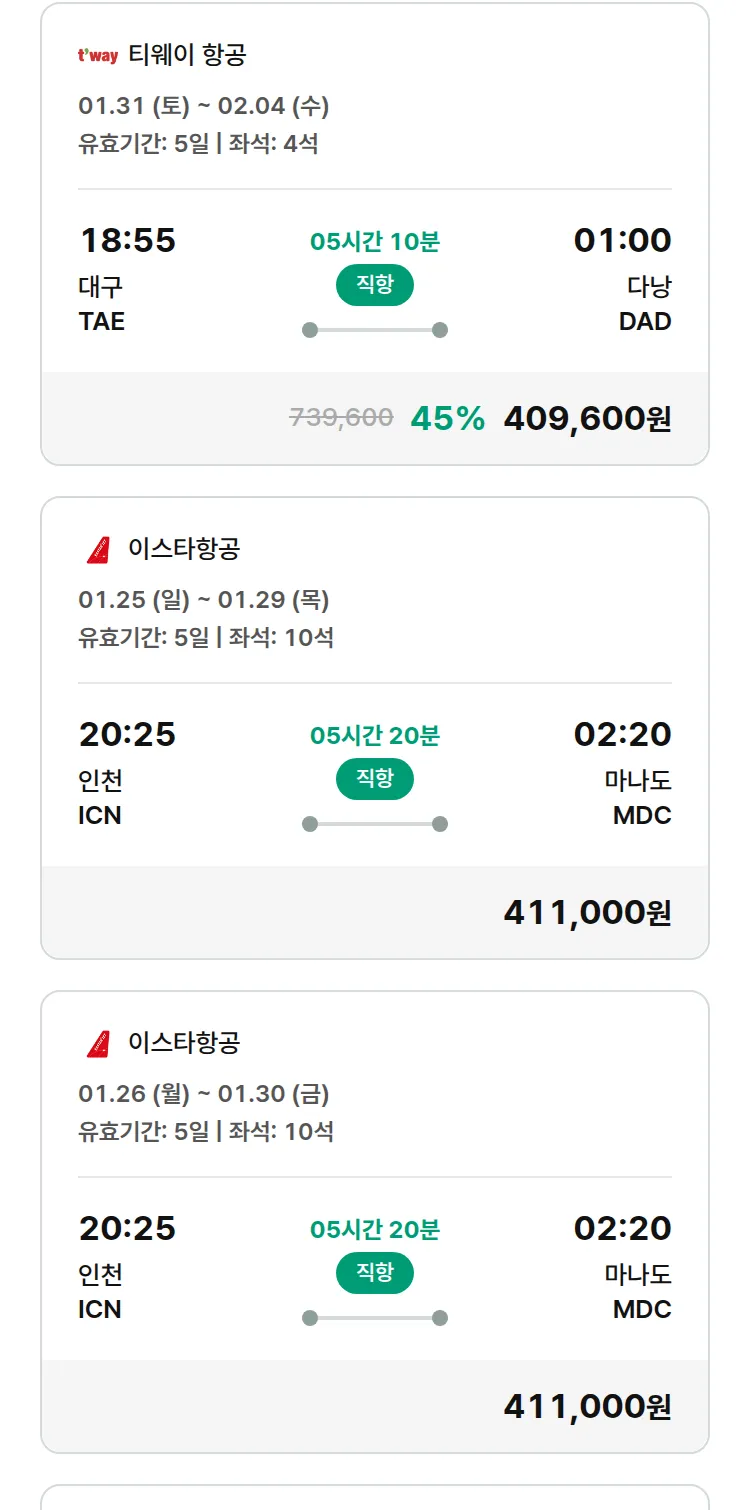
Task: Click the crossed-out 739,600 original price
Action: click(x=341, y=418)
